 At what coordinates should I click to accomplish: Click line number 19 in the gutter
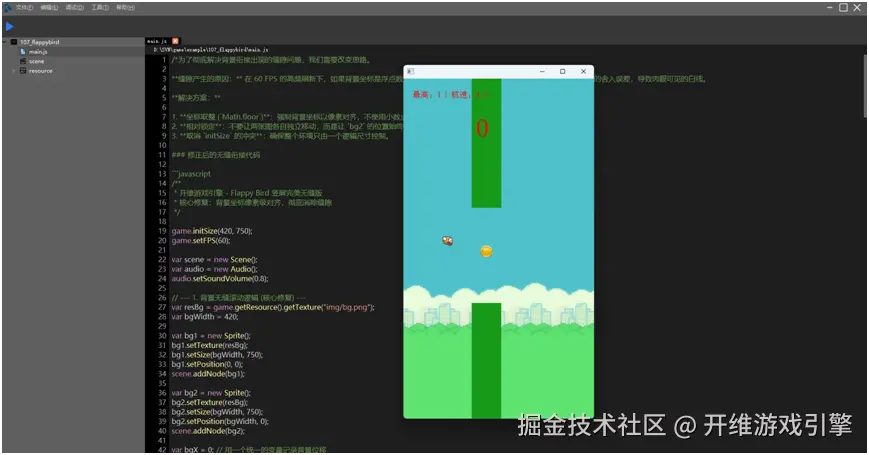point(162,231)
